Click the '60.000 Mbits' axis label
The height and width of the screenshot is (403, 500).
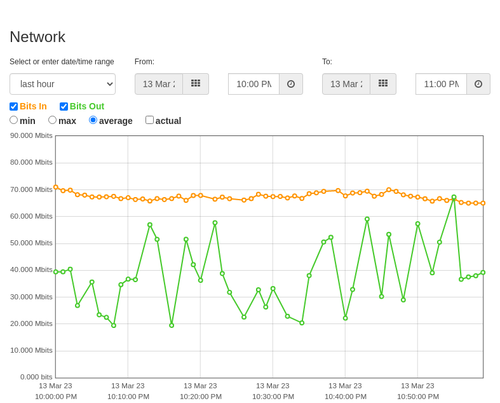pos(31,216)
